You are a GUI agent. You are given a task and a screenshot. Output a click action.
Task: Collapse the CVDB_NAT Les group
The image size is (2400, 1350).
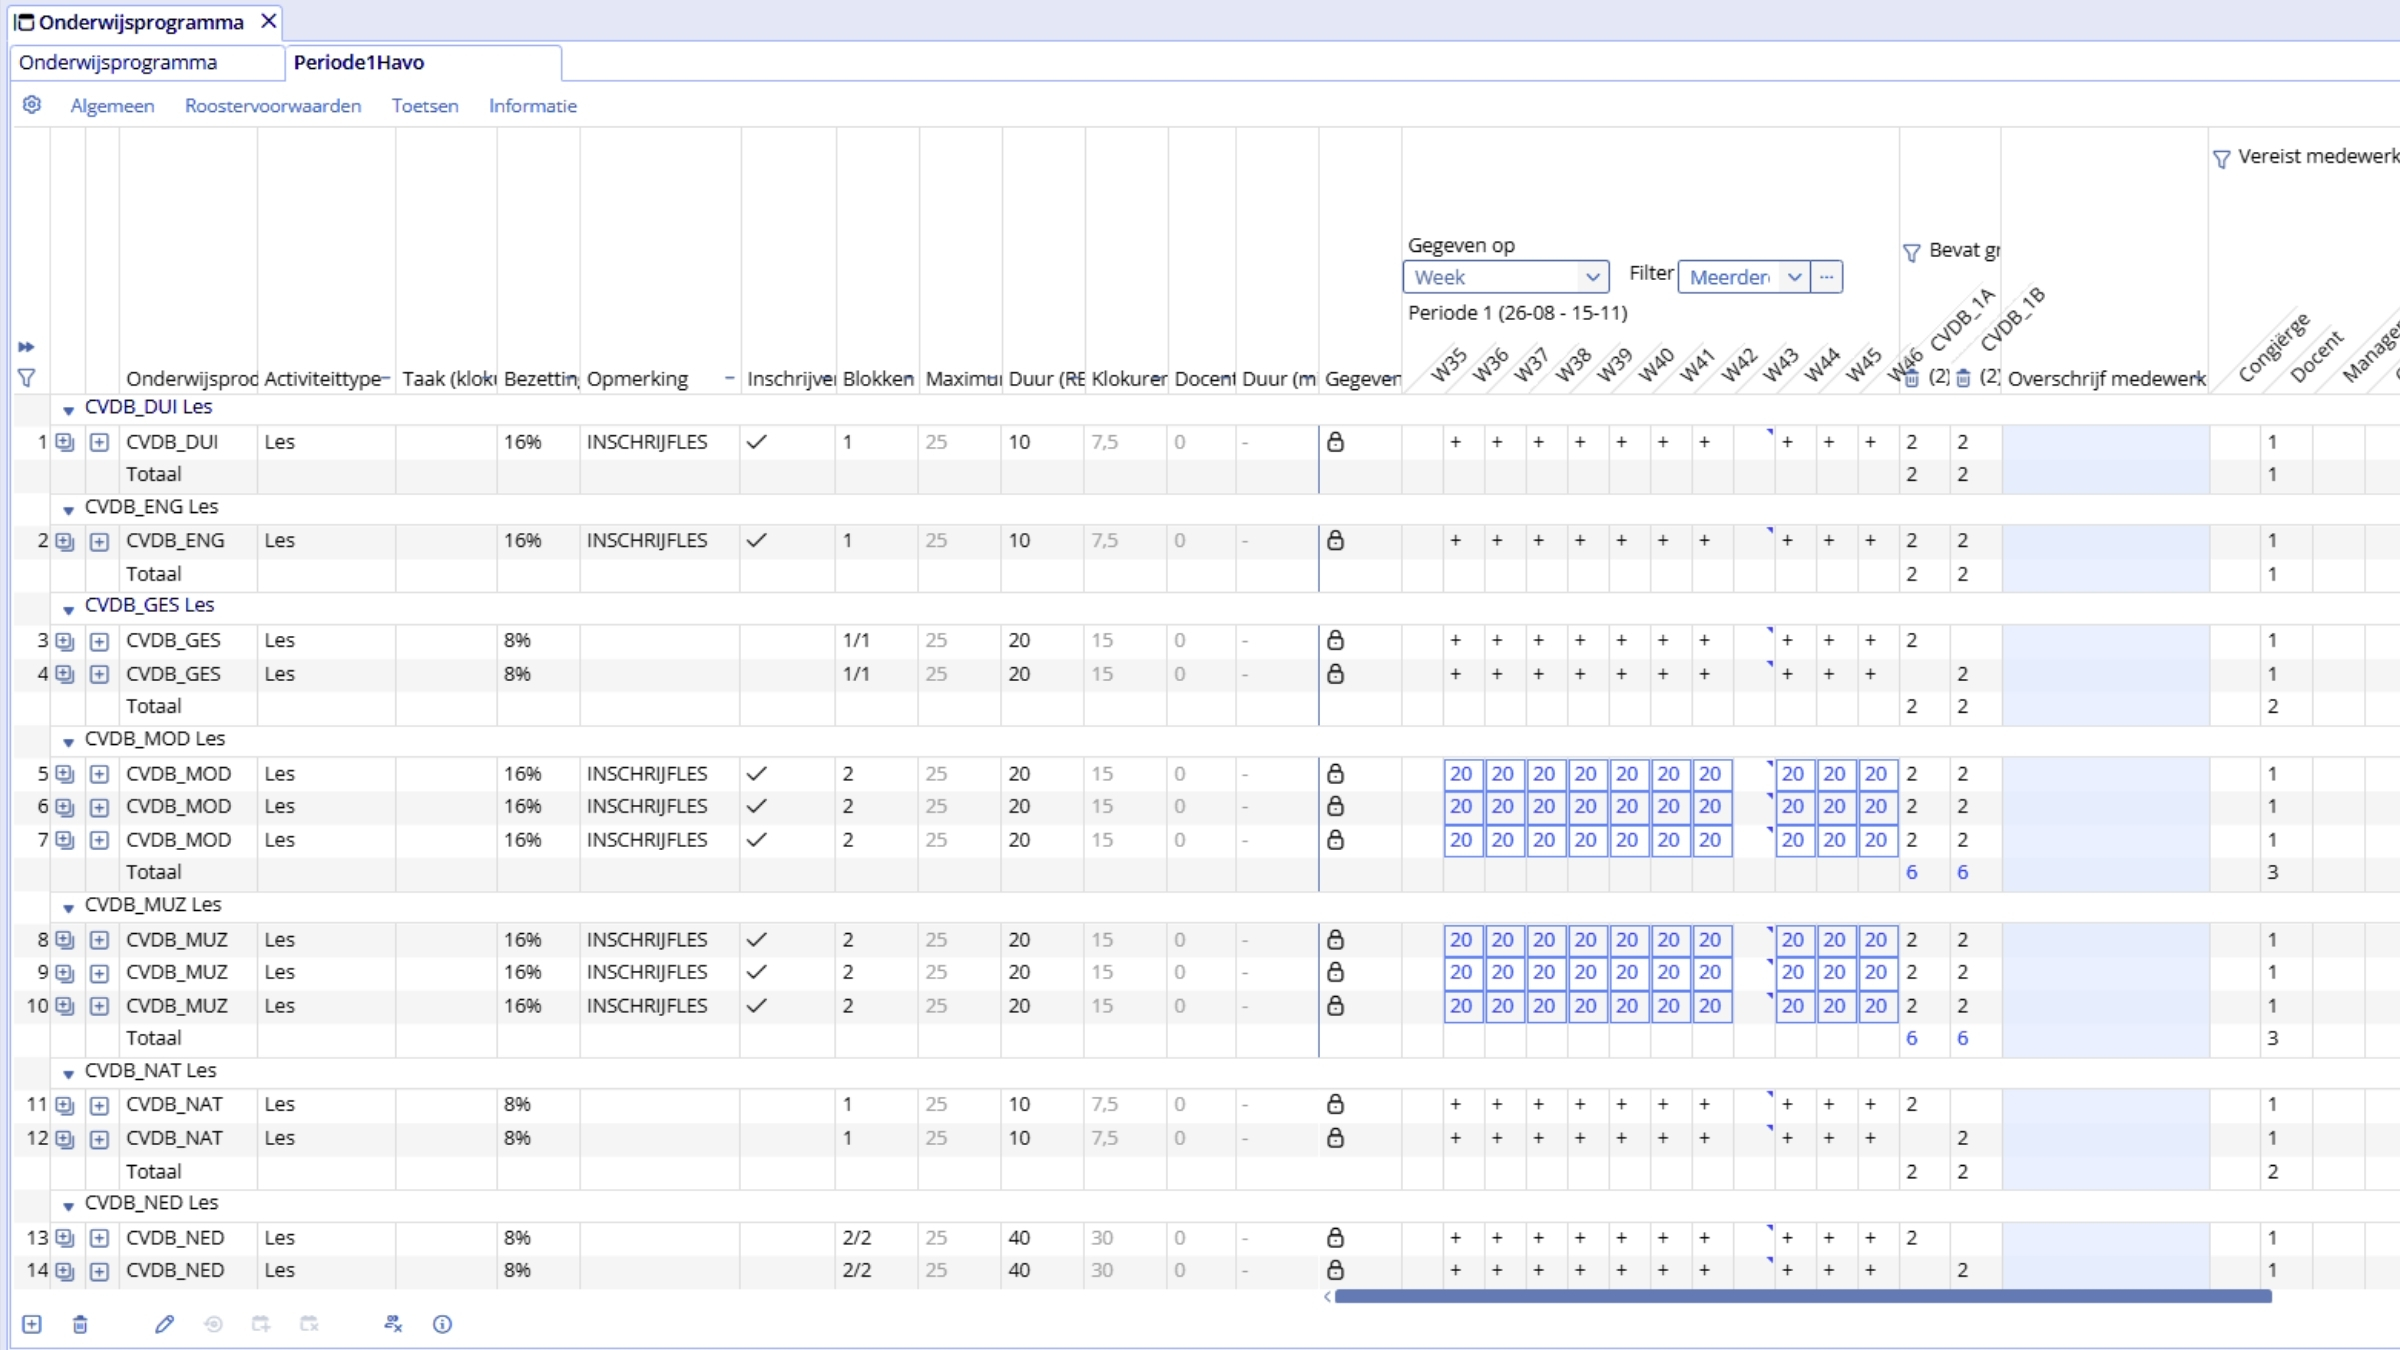click(68, 1074)
